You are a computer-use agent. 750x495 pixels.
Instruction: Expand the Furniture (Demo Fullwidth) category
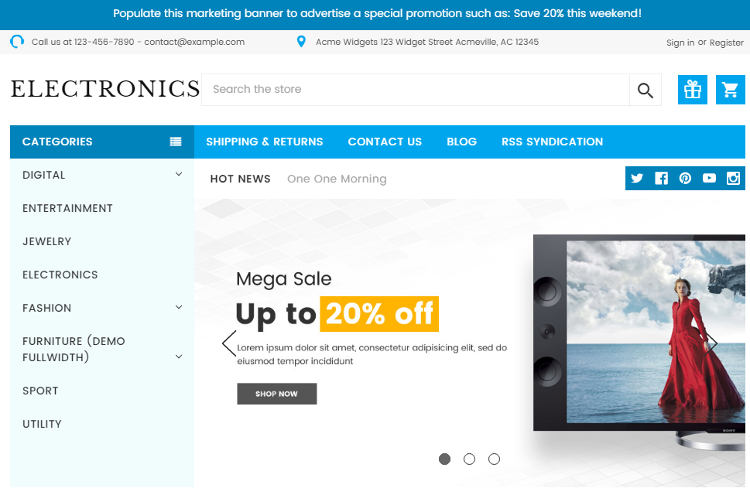click(179, 356)
